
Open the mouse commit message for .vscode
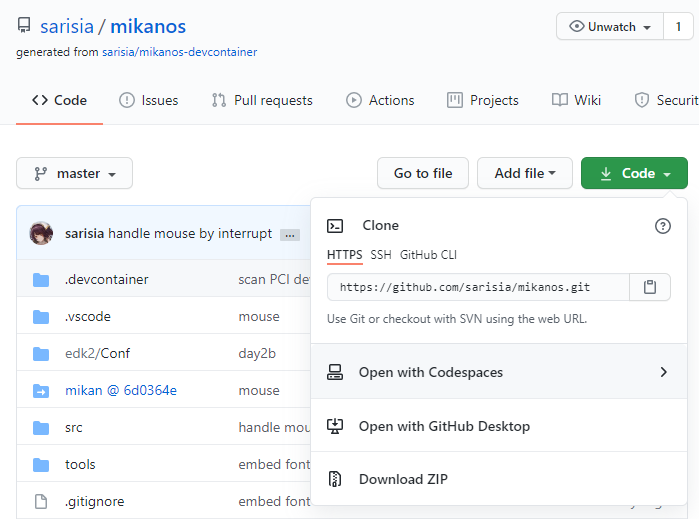pos(259,317)
